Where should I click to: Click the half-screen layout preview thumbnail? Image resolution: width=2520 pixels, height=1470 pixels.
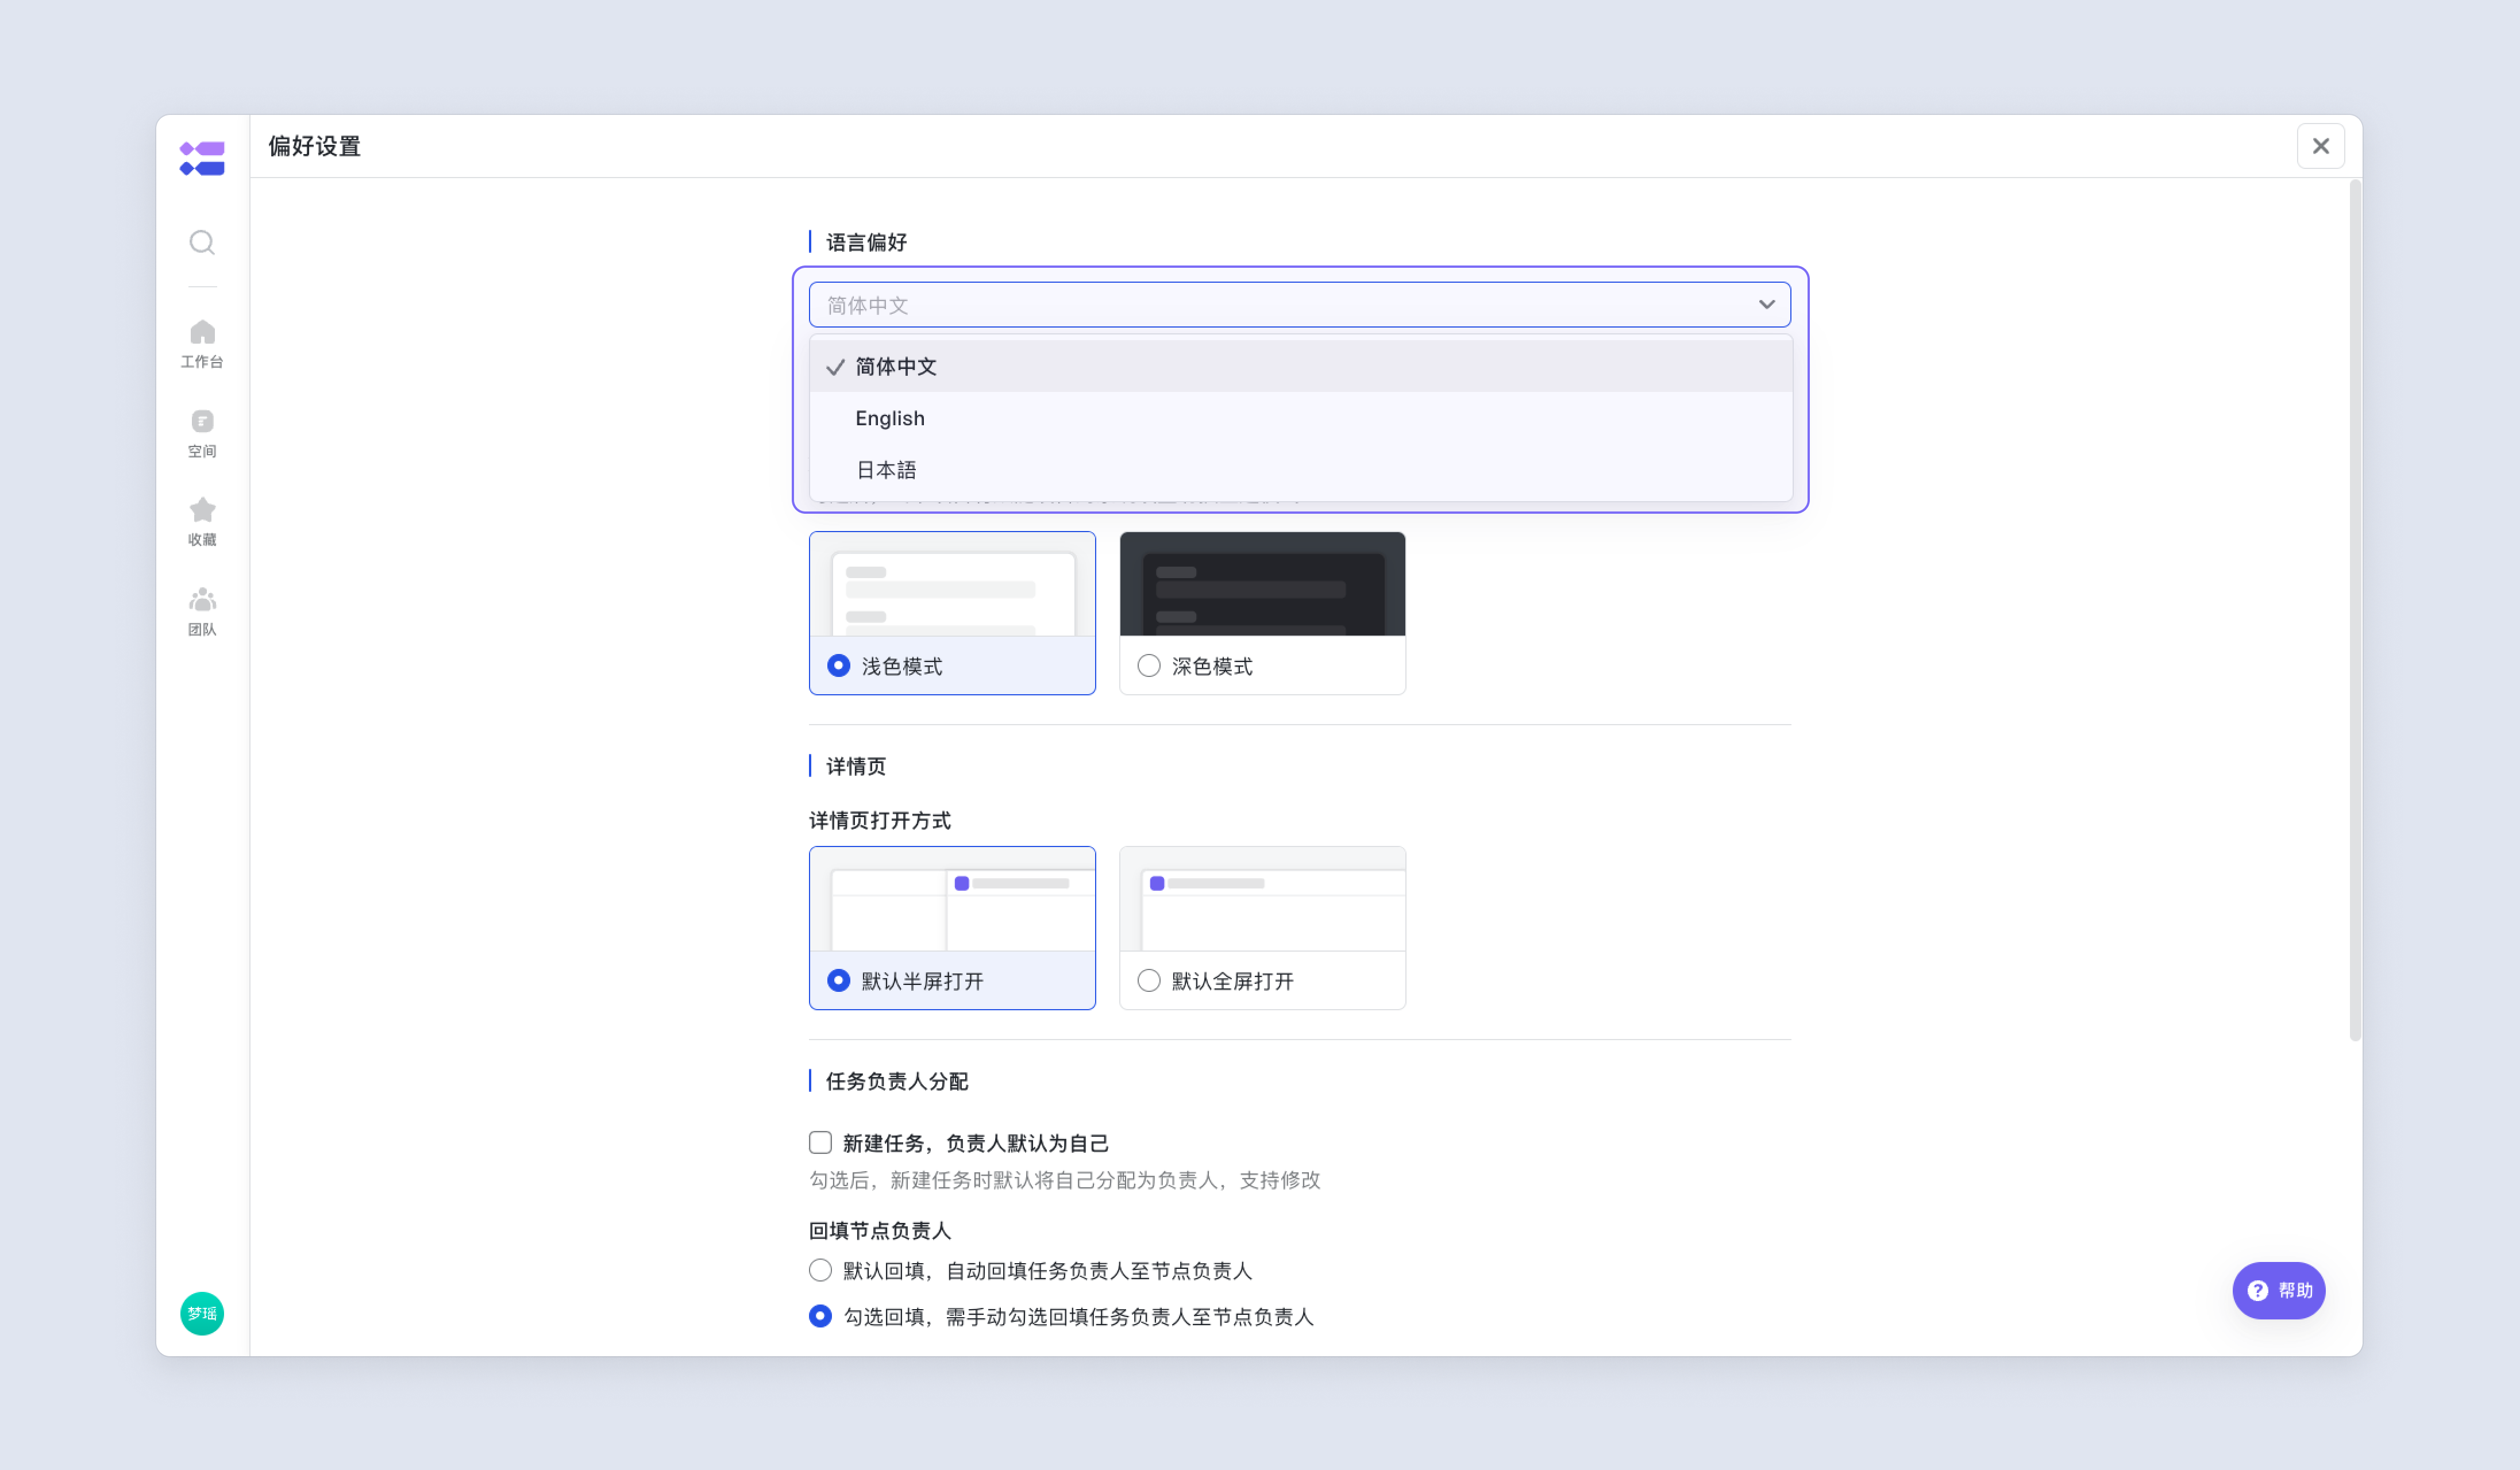click(x=952, y=899)
